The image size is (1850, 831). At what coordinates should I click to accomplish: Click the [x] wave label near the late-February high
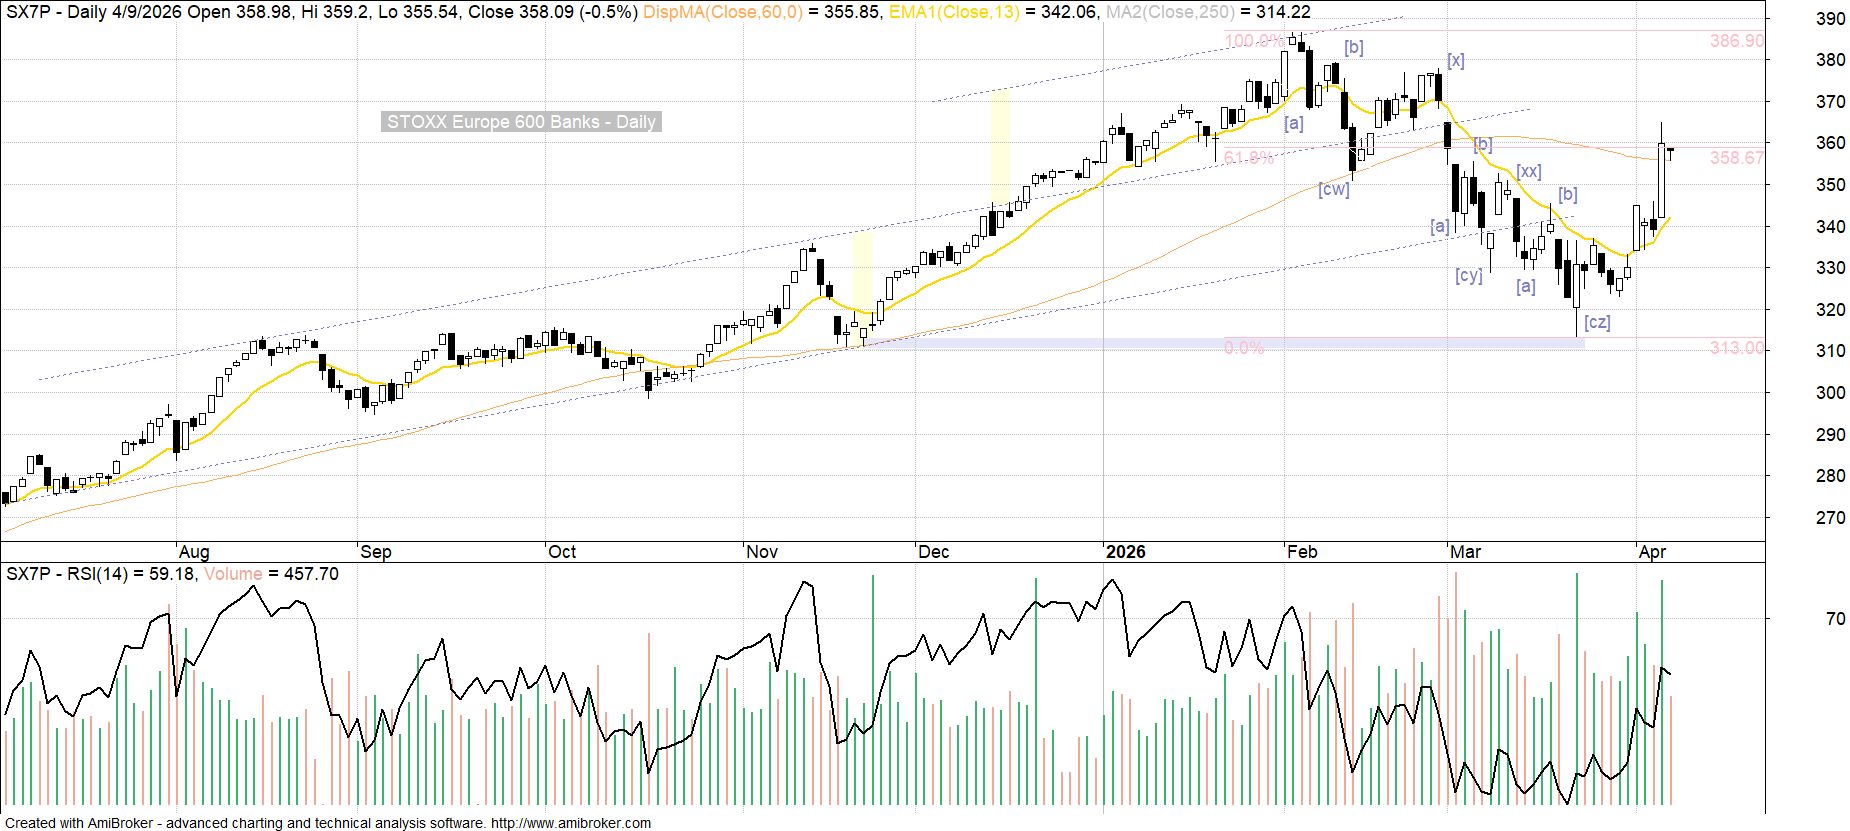pyautogui.click(x=1456, y=61)
